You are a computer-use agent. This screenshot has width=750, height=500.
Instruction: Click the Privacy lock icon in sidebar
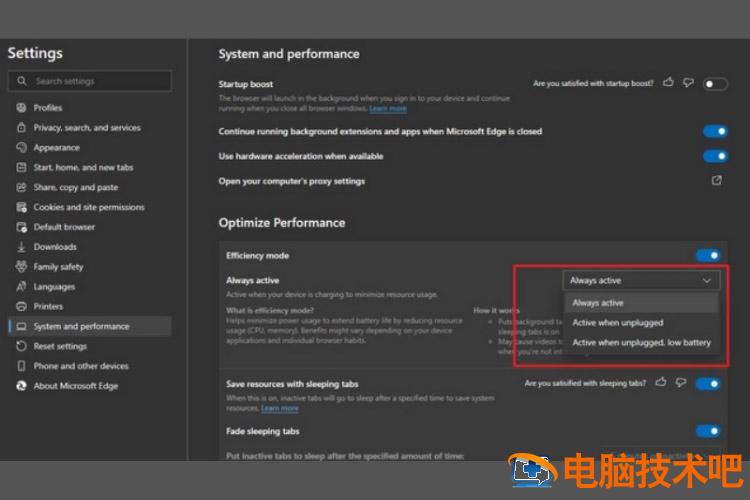point(22,127)
